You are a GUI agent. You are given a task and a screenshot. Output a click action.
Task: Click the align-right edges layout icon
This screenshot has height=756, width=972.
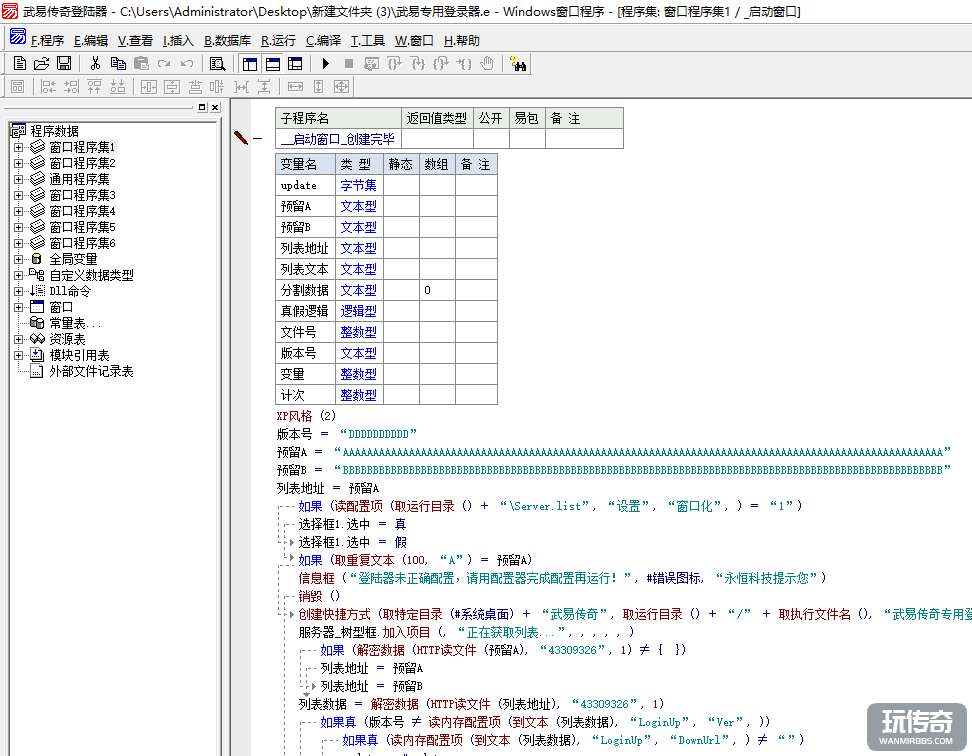tap(71, 87)
